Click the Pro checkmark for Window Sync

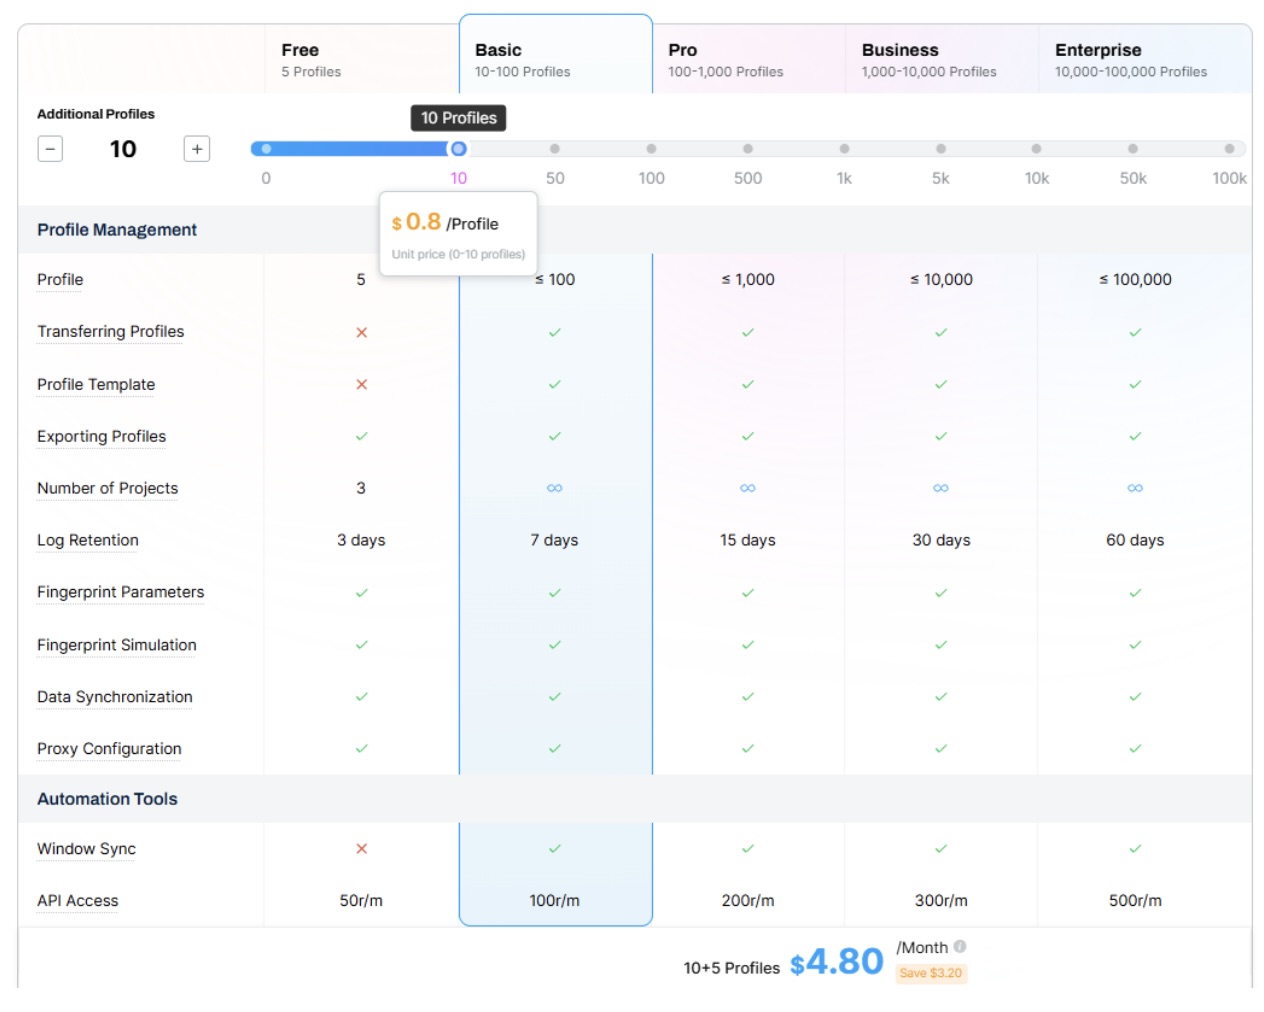tap(748, 849)
